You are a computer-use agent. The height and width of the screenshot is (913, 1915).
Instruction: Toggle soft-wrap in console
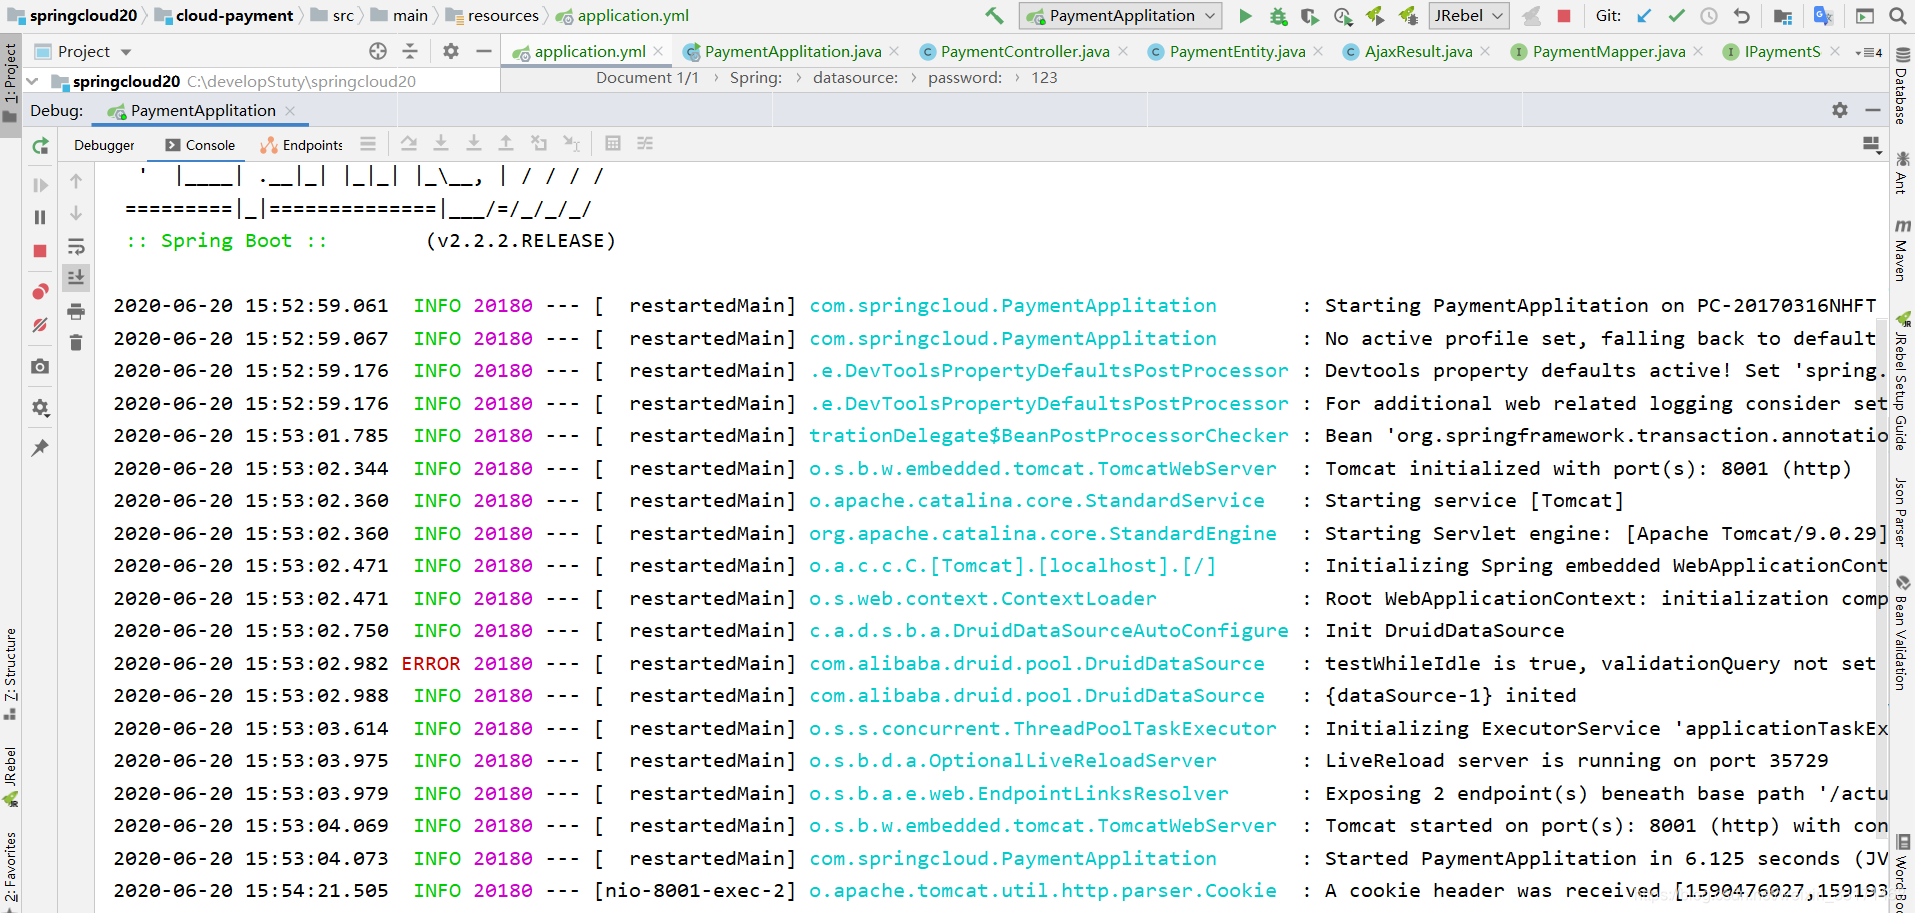(x=76, y=246)
